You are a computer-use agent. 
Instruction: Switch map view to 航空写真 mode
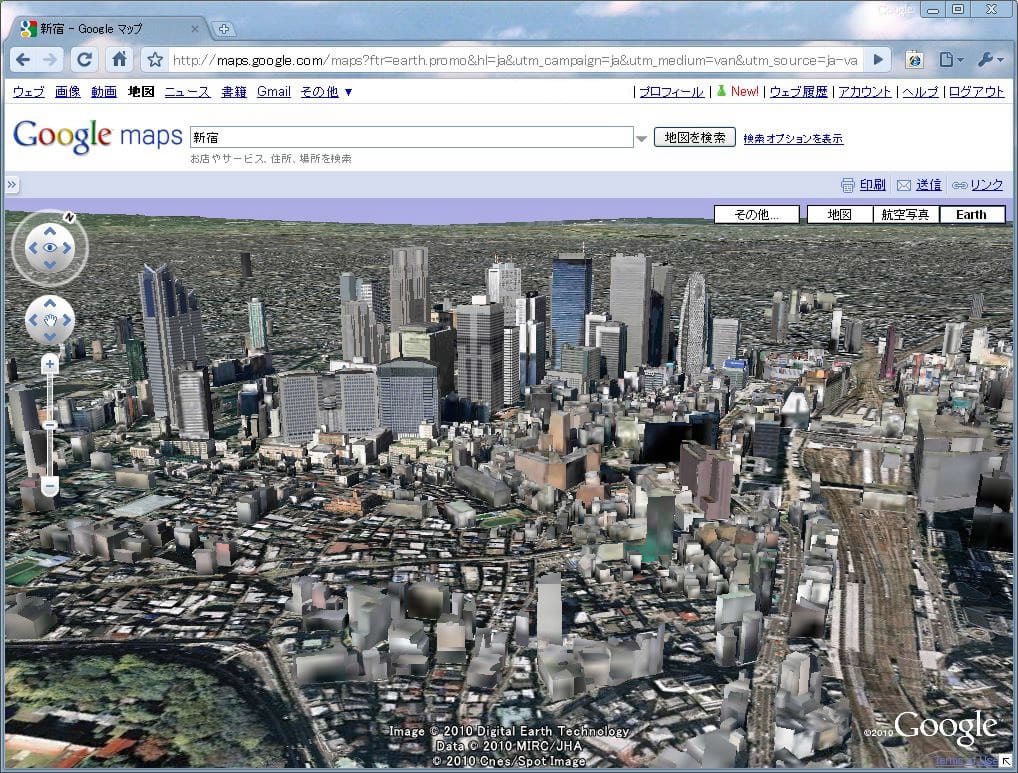[x=905, y=214]
